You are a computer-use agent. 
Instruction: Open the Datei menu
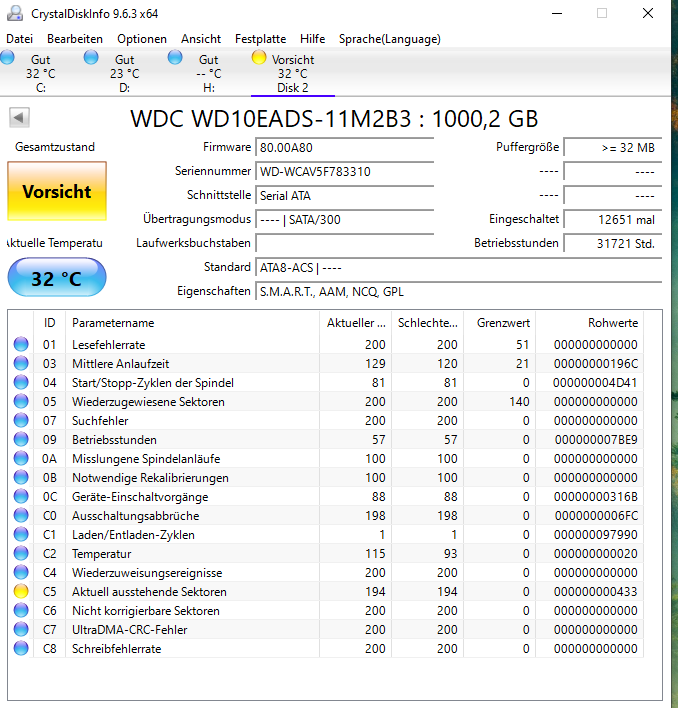19,39
